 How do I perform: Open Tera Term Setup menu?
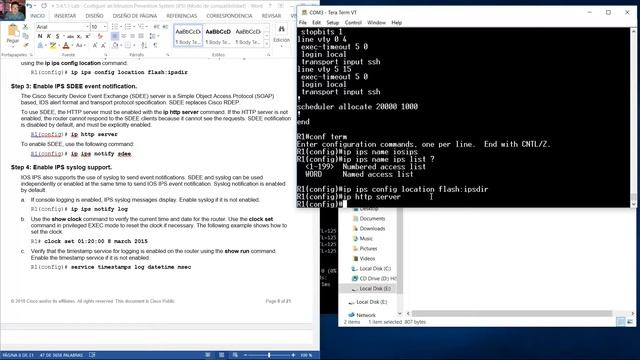[333, 22]
